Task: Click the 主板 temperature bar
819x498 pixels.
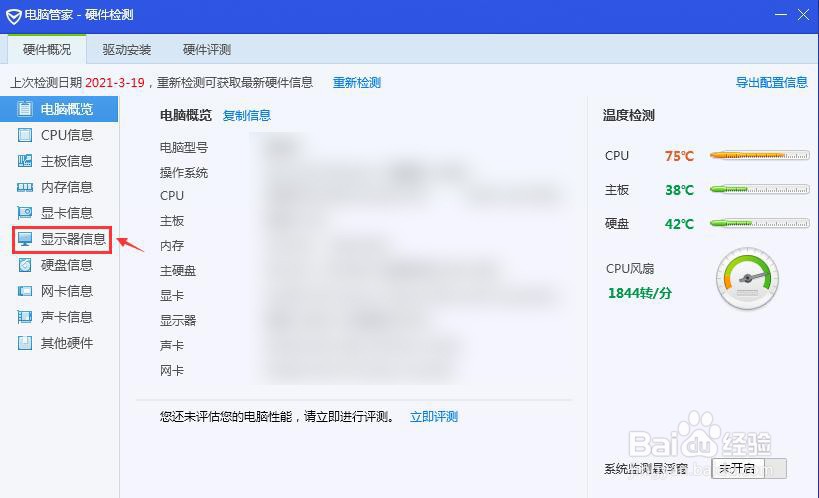Action: coord(759,189)
